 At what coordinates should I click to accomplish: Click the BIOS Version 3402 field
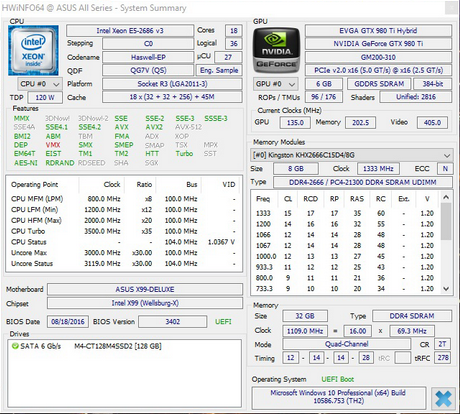173,322
